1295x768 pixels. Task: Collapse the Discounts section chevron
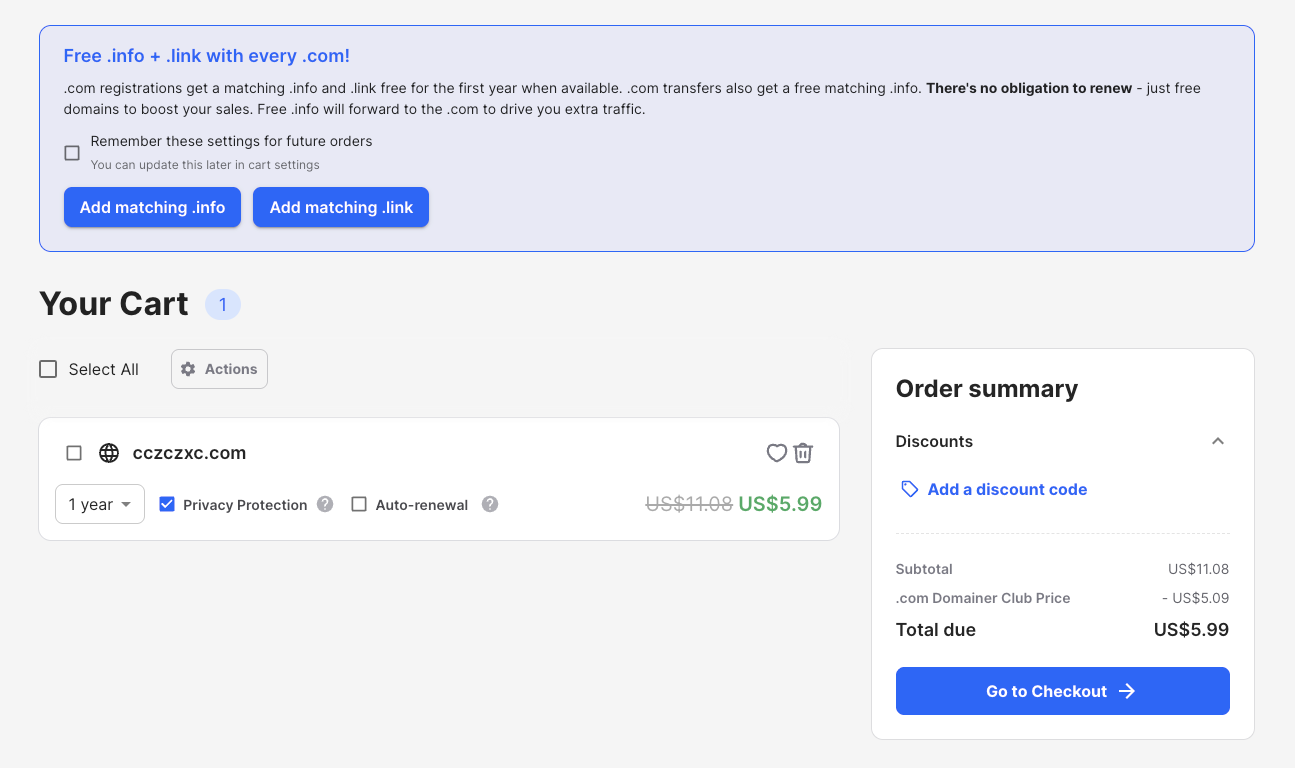(1217, 441)
